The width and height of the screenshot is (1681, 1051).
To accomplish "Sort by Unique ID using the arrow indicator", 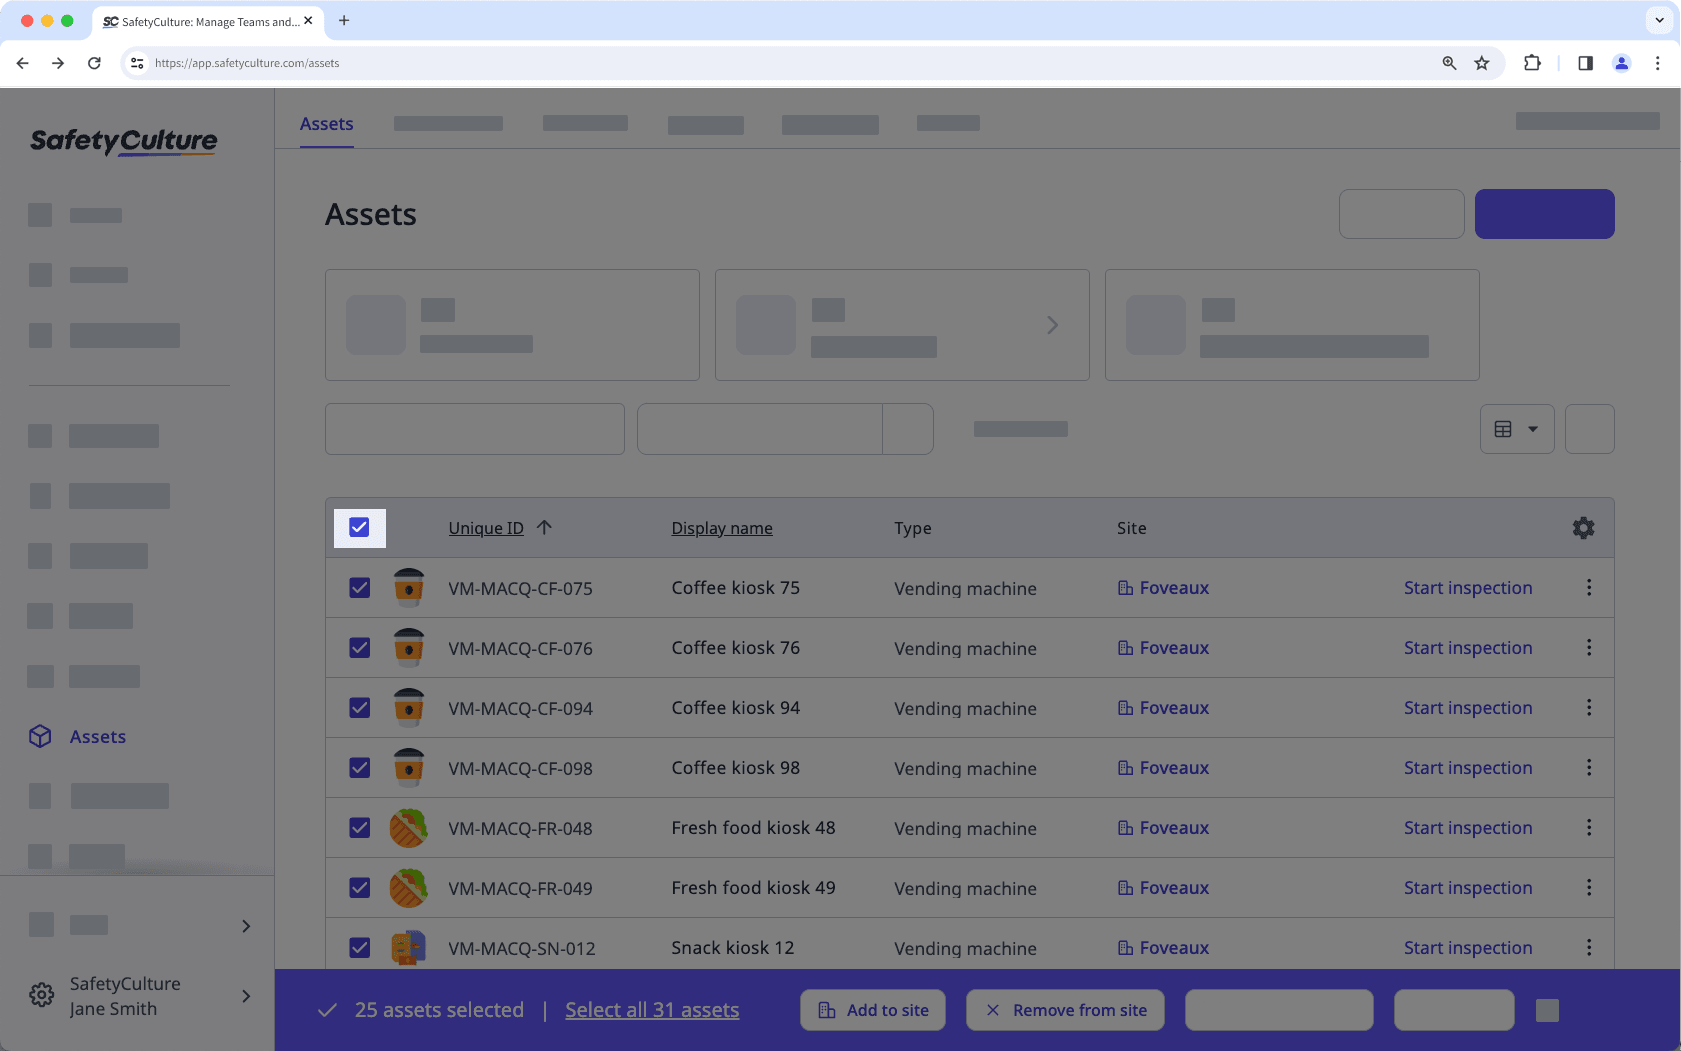I will point(544,527).
